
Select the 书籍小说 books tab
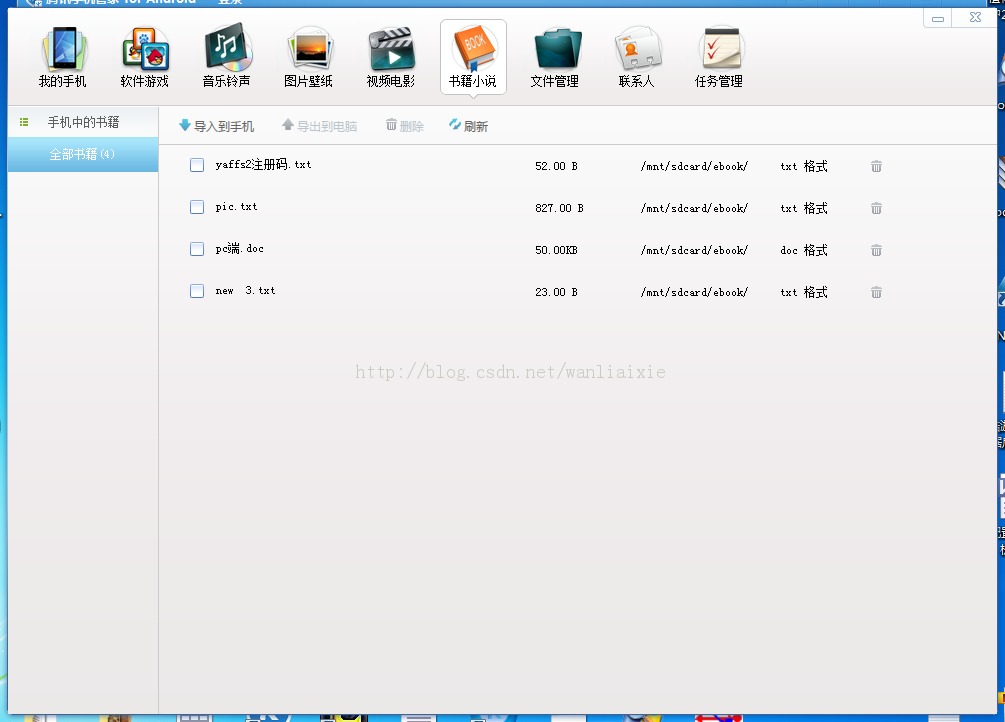click(473, 56)
